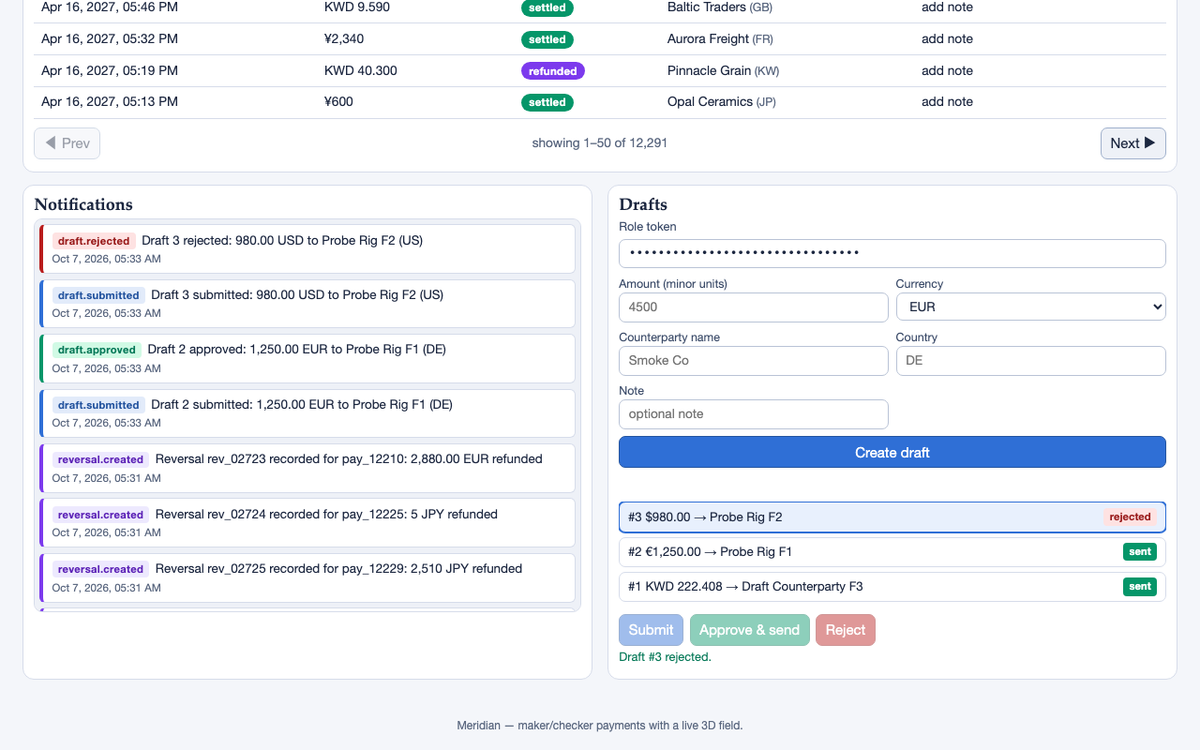Viewport: 1200px width, 750px height.
Task: Click the KWD 40.300 amount cell
Action: [361, 71]
